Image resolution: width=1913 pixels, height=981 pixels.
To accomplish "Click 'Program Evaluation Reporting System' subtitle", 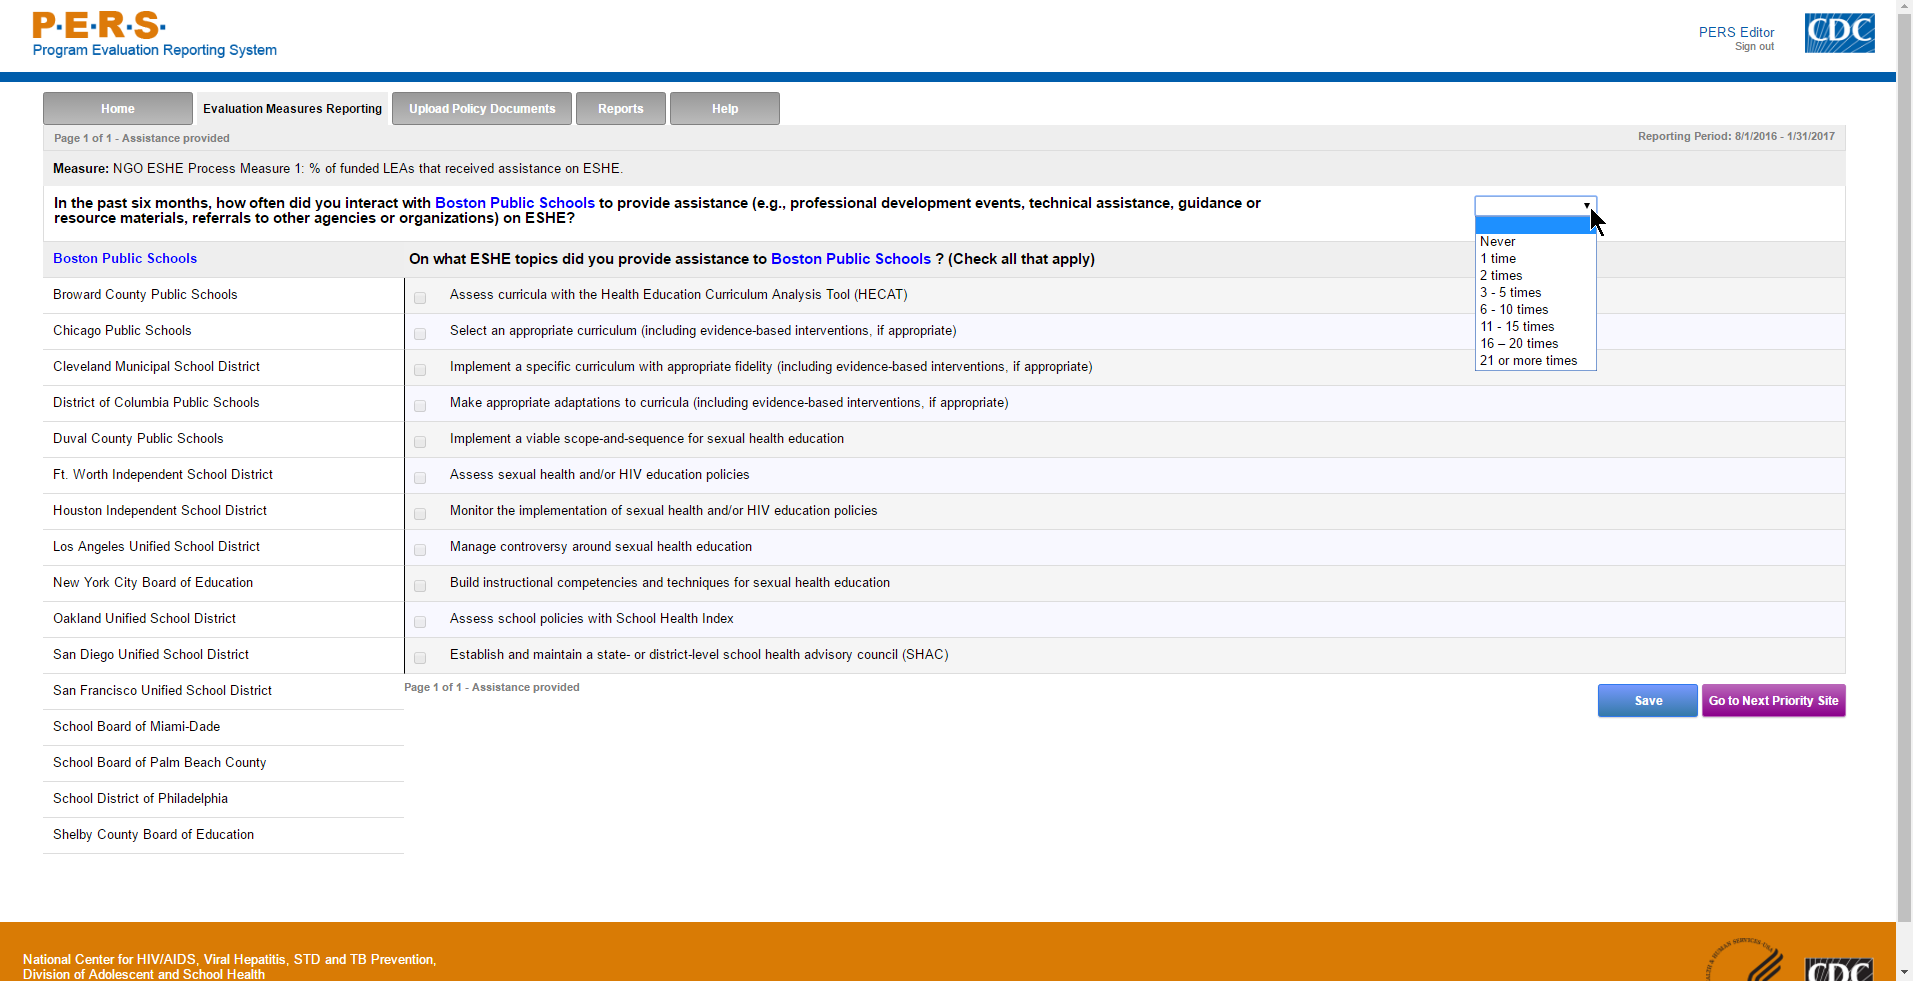I will [155, 50].
